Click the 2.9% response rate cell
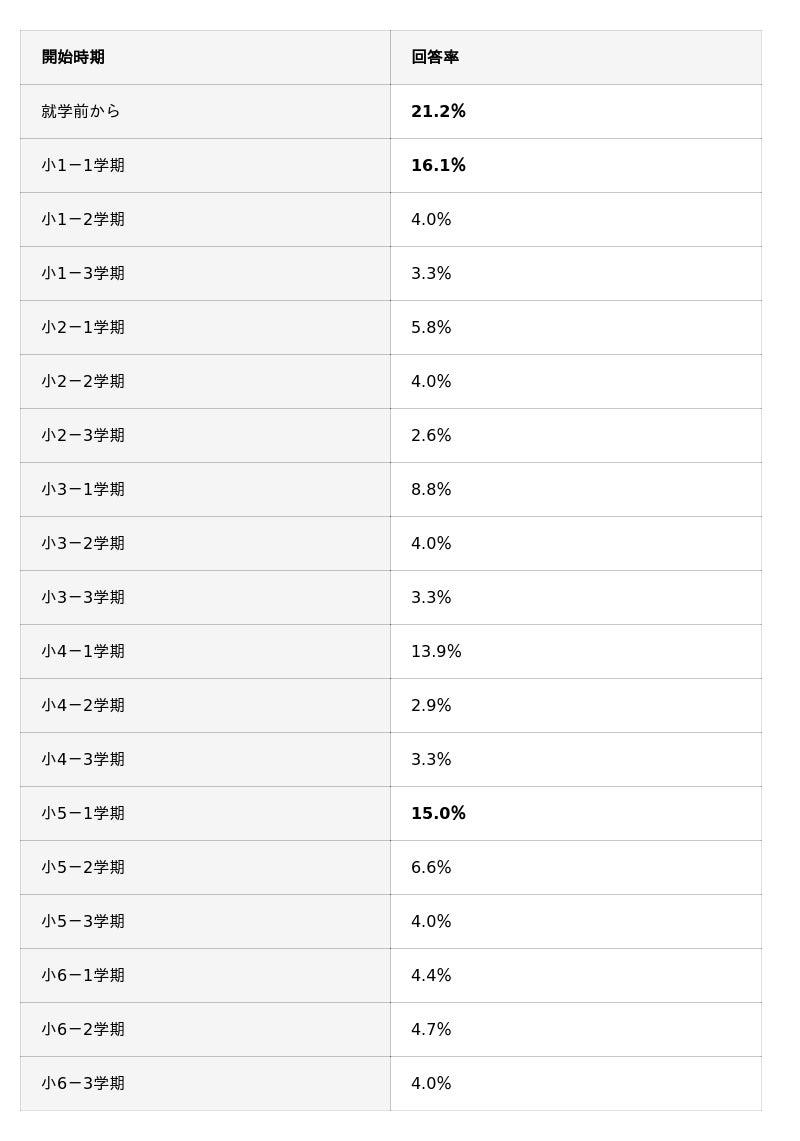This screenshot has height=1141, width=800. click(431, 706)
